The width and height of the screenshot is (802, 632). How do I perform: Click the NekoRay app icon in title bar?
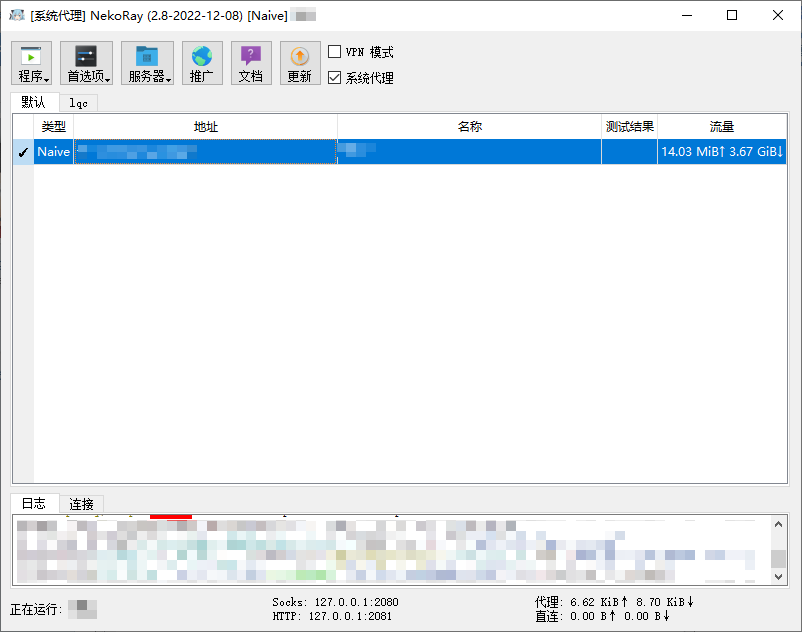coord(17,15)
